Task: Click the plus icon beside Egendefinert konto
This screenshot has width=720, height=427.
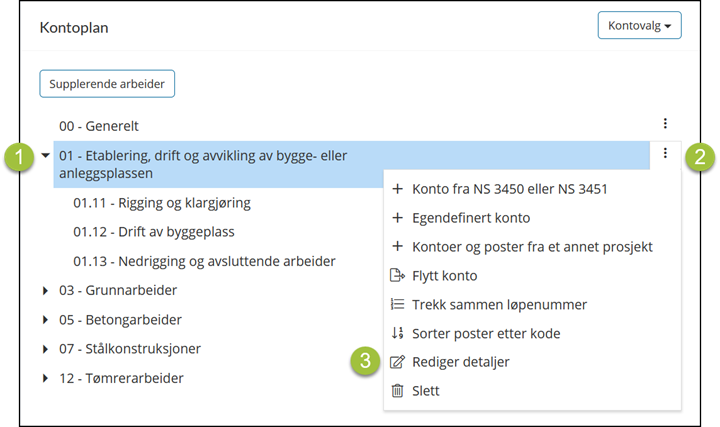Action: pos(397,218)
